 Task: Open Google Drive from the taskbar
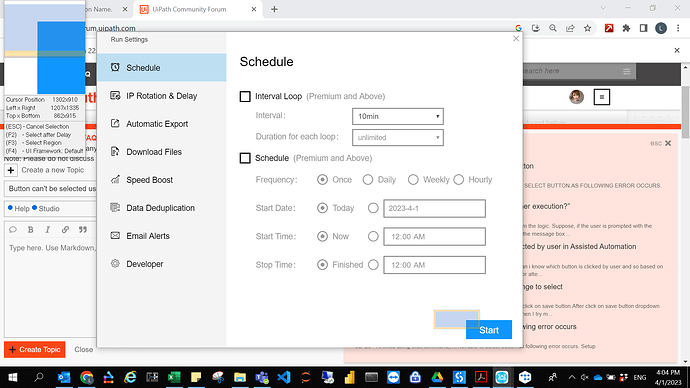pyautogui.click(x=437, y=377)
